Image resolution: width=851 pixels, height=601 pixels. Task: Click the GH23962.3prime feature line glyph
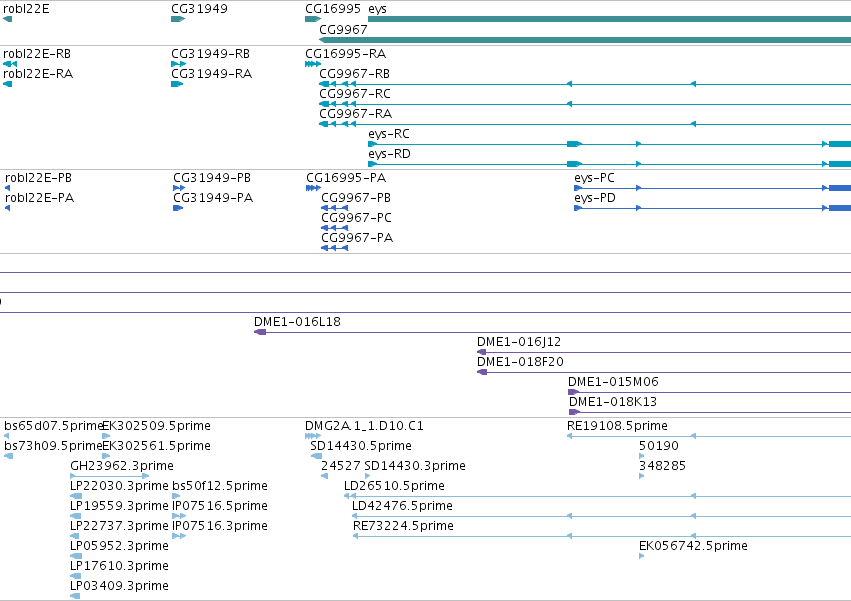[x=110, y=476]
